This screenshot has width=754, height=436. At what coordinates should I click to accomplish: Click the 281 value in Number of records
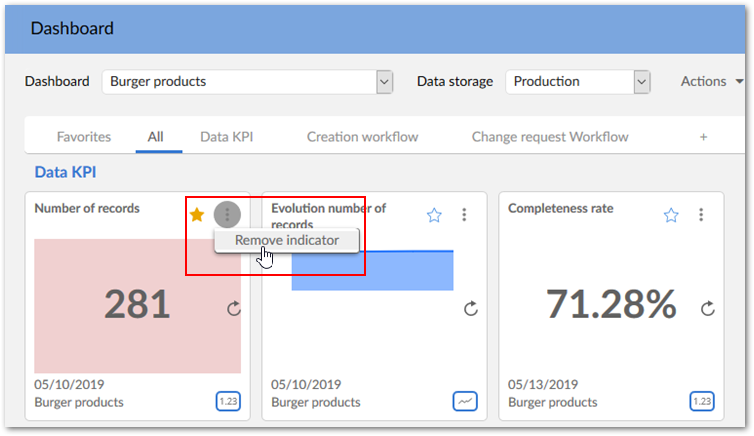(137, 304)
